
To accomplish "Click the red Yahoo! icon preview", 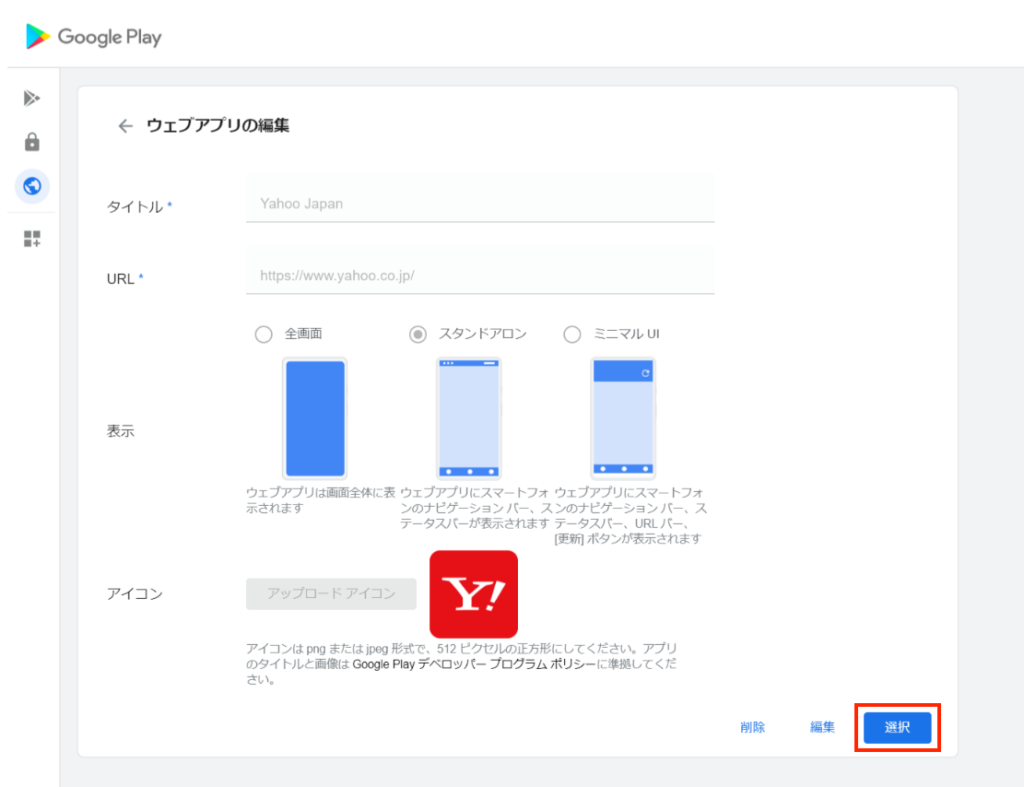I will pos(473,594).
